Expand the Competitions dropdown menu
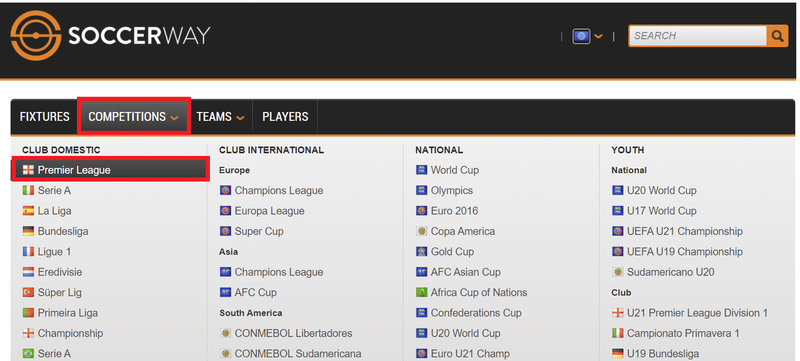This screenshot has width=800, height=361. (x=134, y=117)
